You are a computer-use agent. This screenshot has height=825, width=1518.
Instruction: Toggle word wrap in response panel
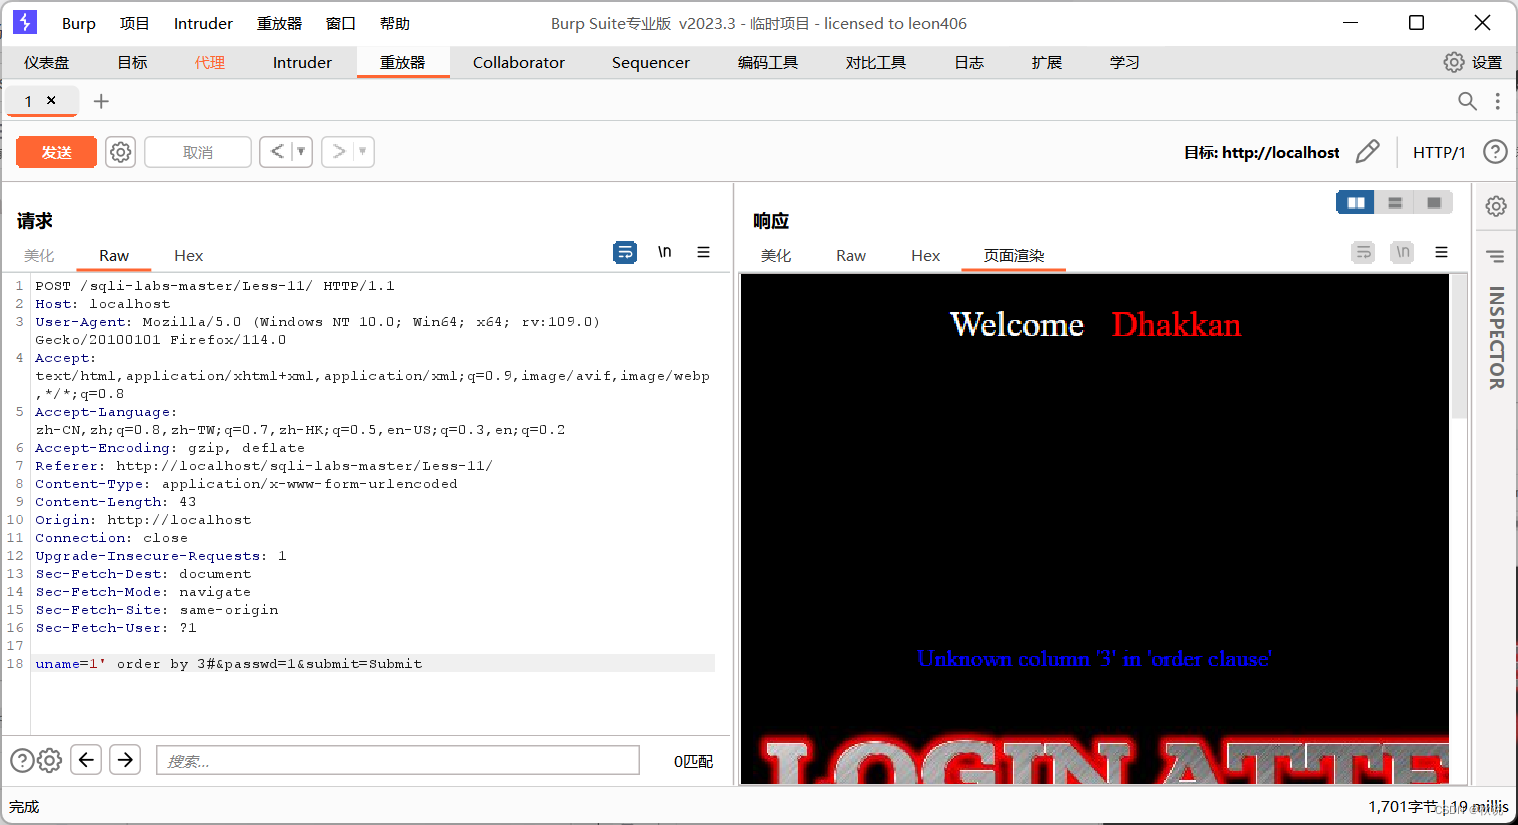(1363, 252)
